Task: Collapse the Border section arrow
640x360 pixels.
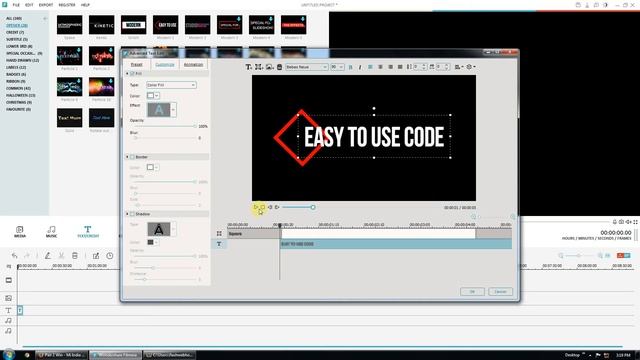Action: point(127,157)
